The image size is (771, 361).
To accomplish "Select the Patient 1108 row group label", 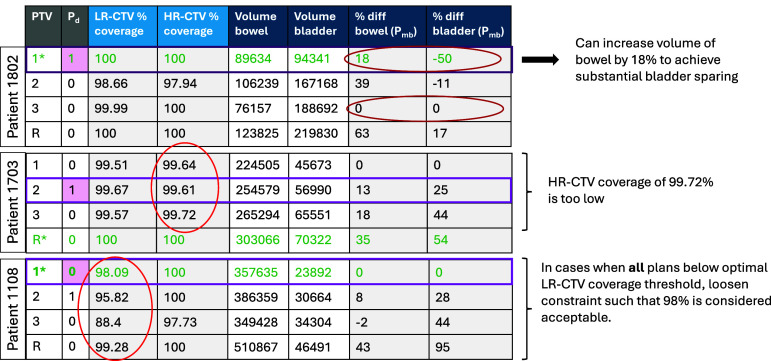I will [13, 310].
